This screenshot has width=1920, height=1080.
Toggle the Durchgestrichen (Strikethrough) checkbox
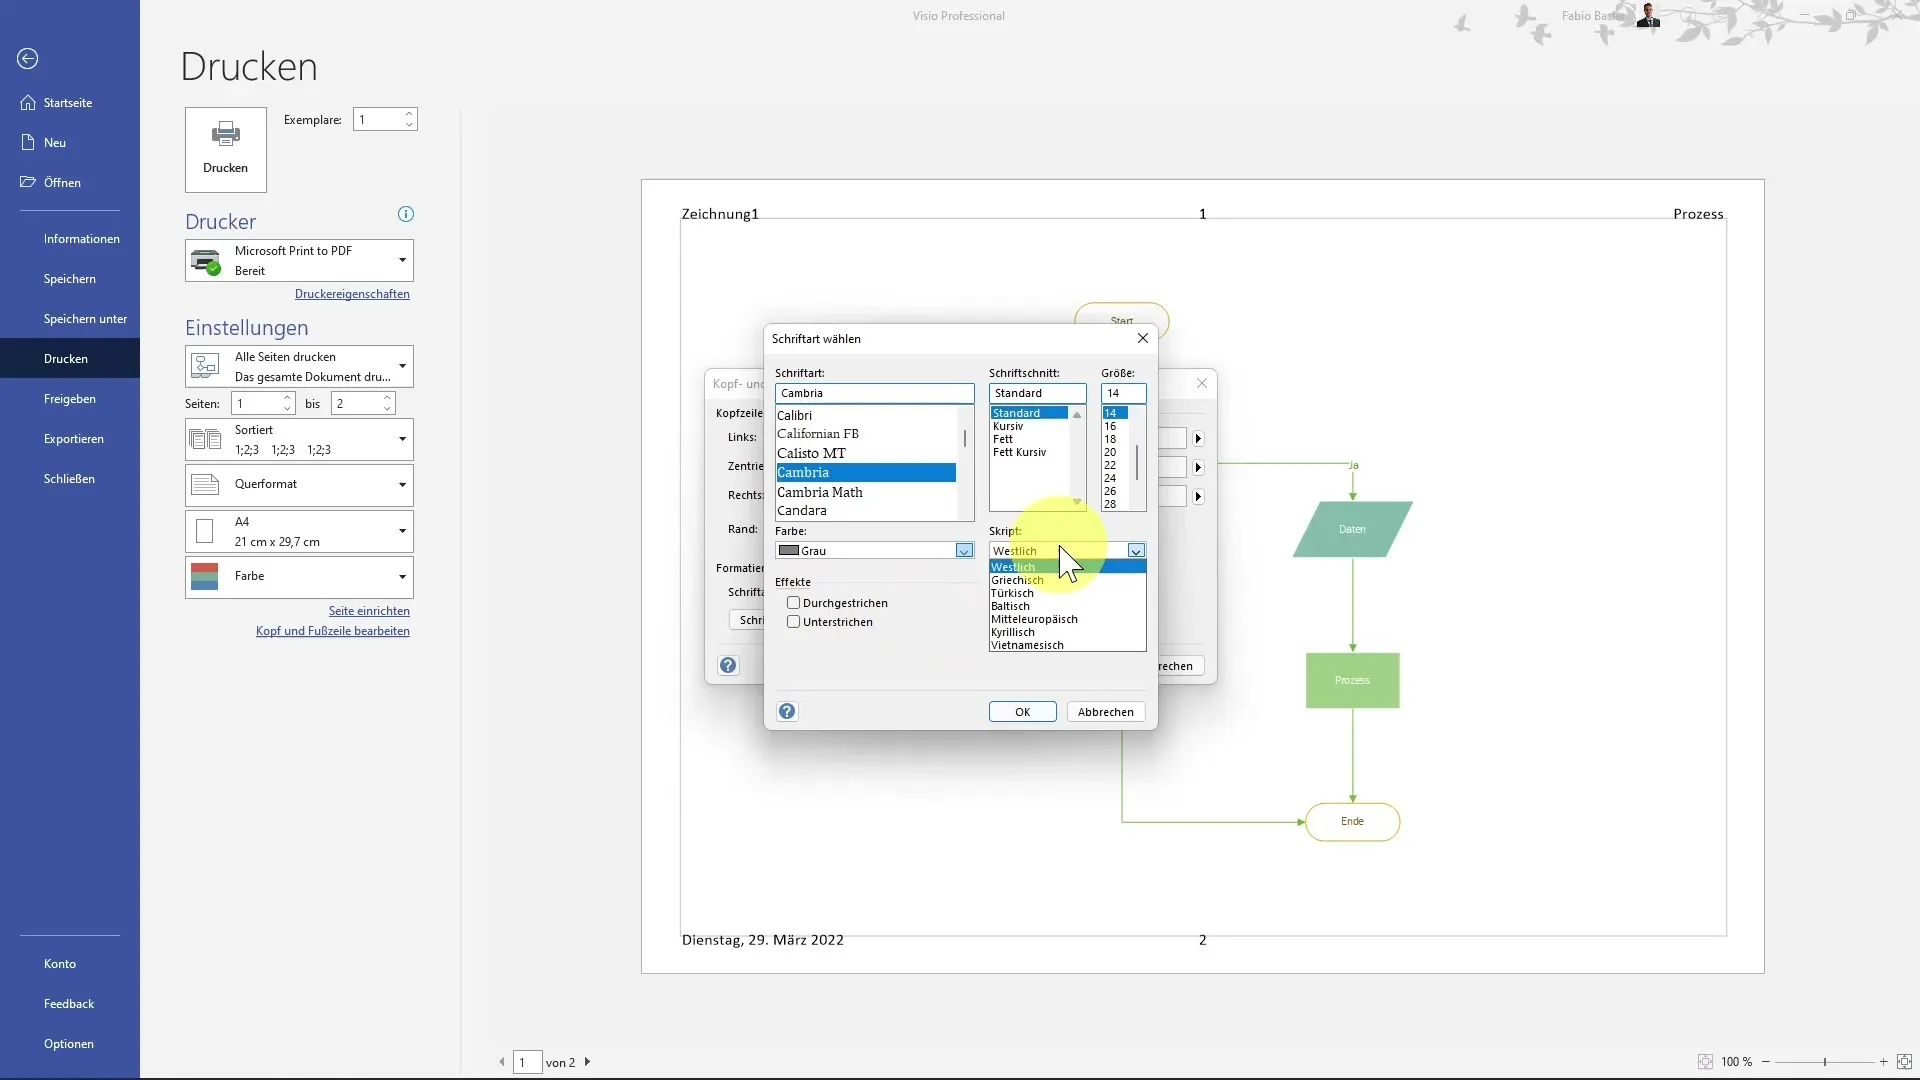coord(794,603)
